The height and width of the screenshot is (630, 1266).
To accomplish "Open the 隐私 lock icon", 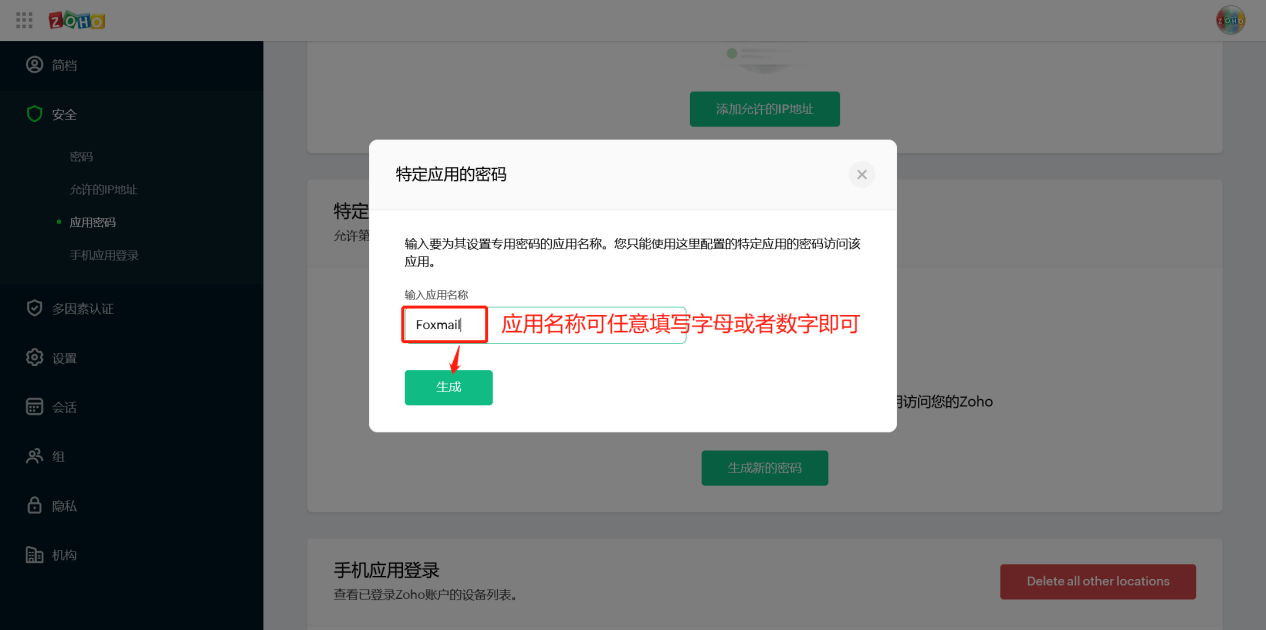I will click(x=35, y=506).
